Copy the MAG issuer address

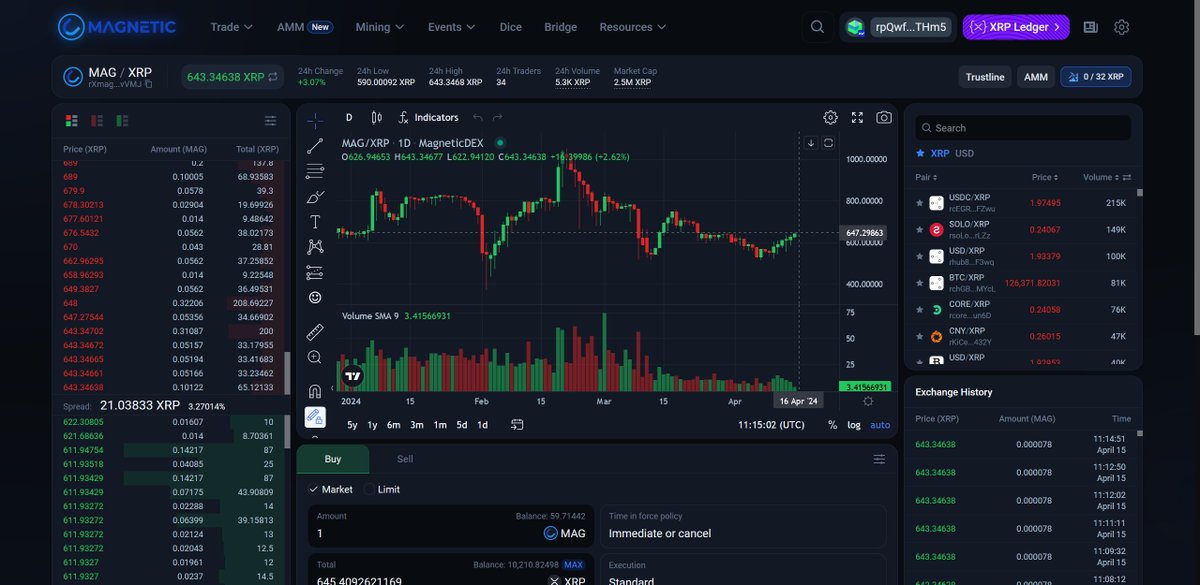[x=149, y=84]
